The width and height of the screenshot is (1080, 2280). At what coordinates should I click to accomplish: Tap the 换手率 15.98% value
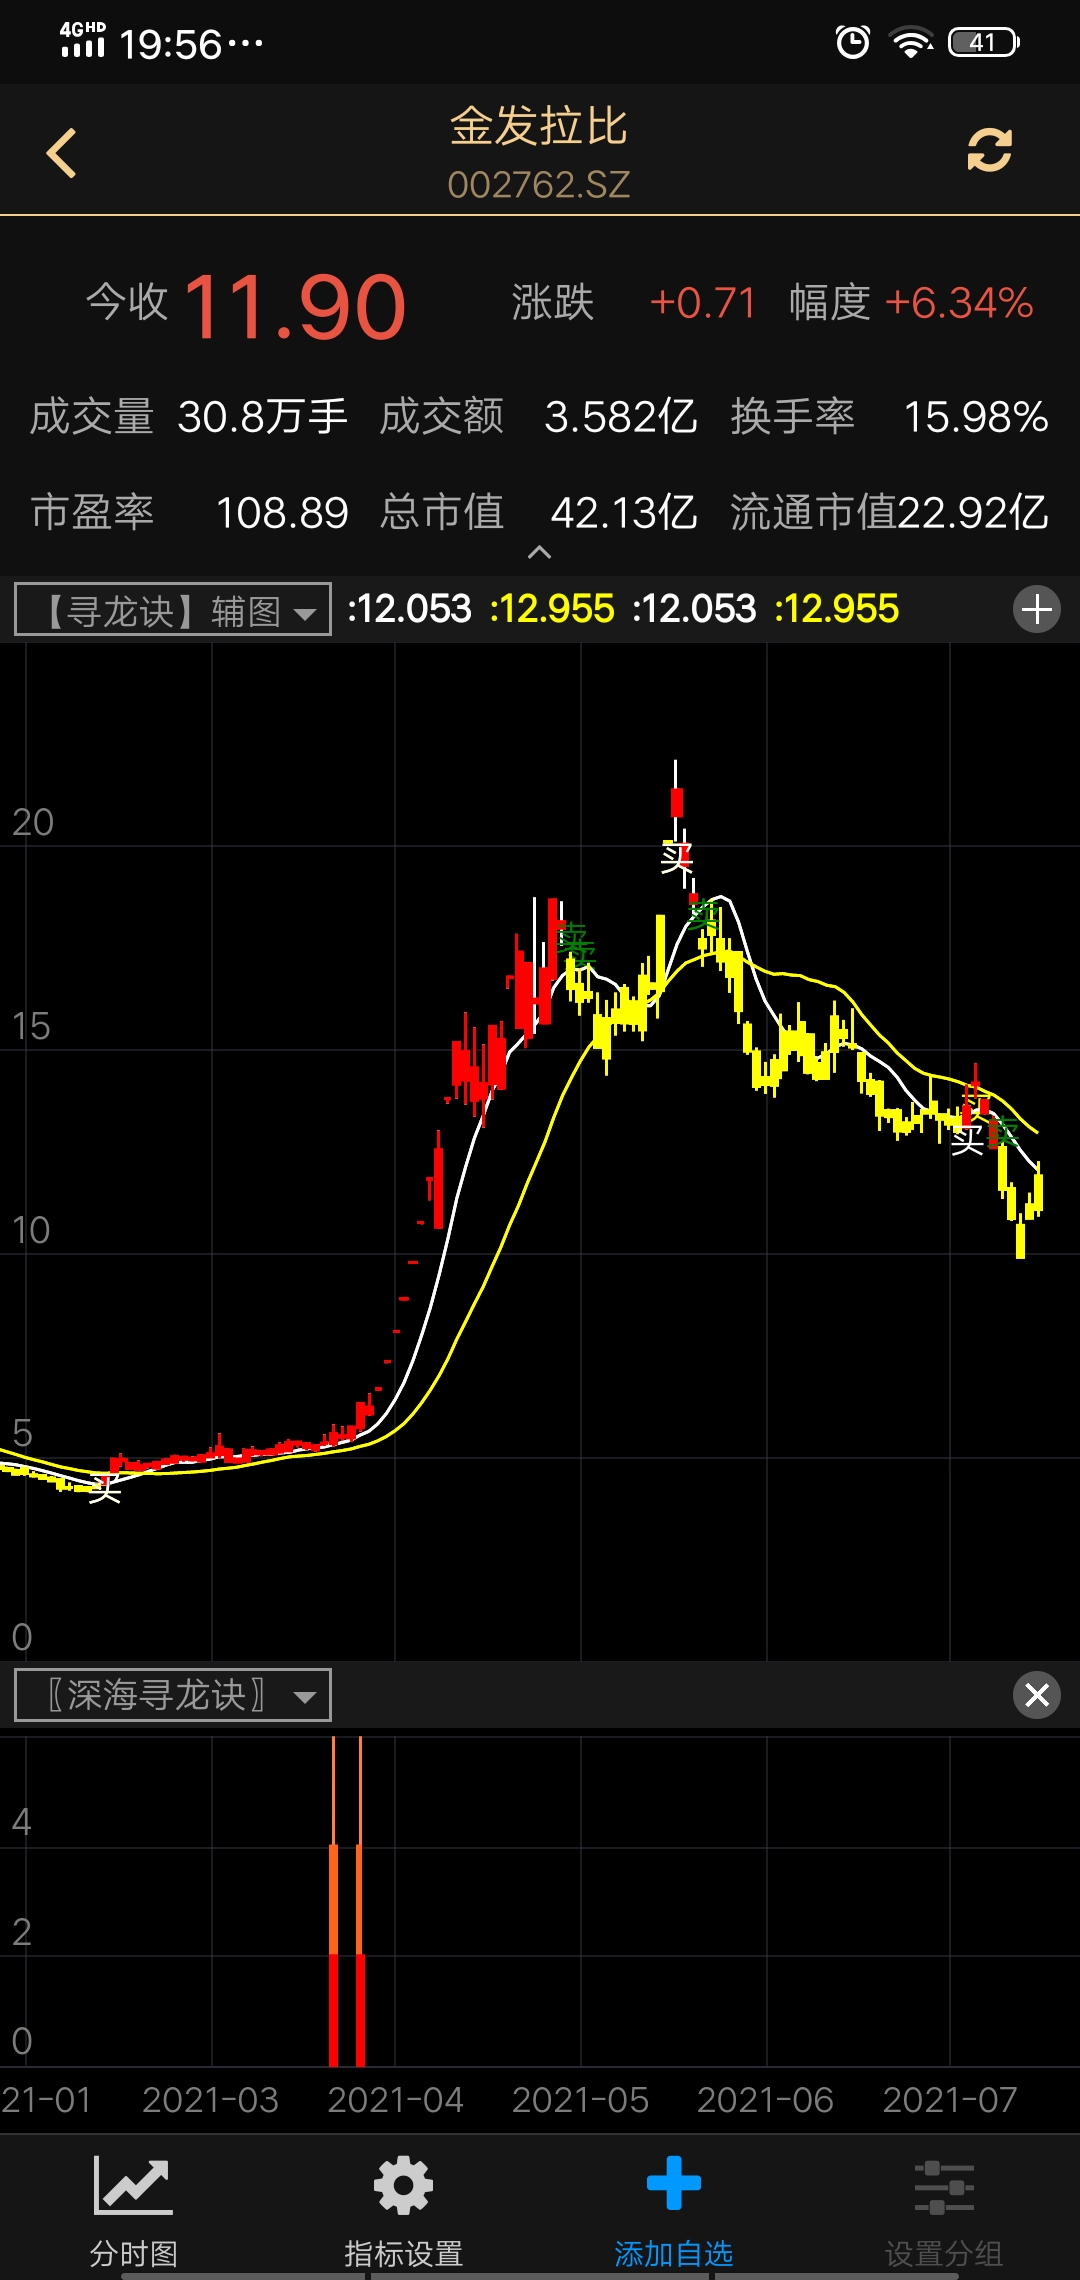975,417
